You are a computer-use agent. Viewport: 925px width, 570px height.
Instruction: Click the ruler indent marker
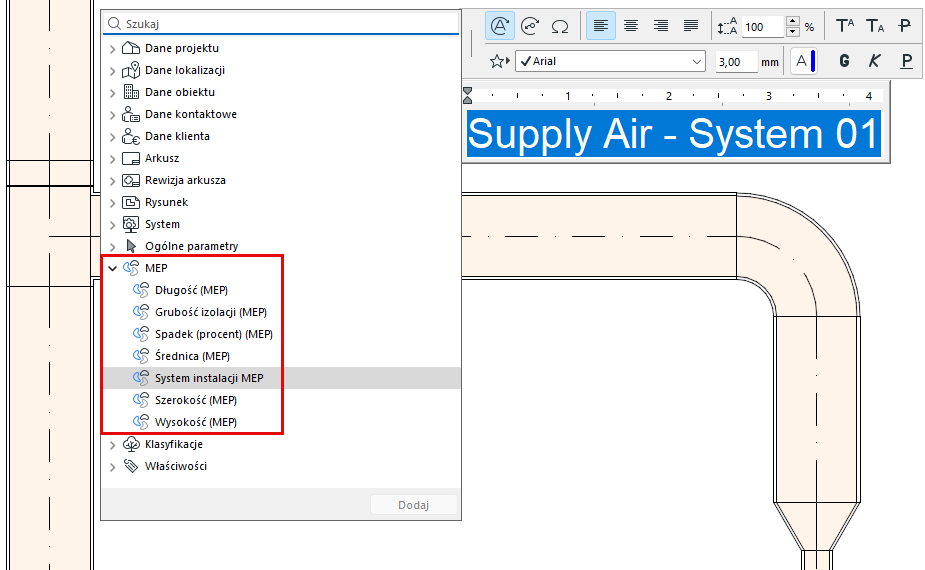pos(467,96)
